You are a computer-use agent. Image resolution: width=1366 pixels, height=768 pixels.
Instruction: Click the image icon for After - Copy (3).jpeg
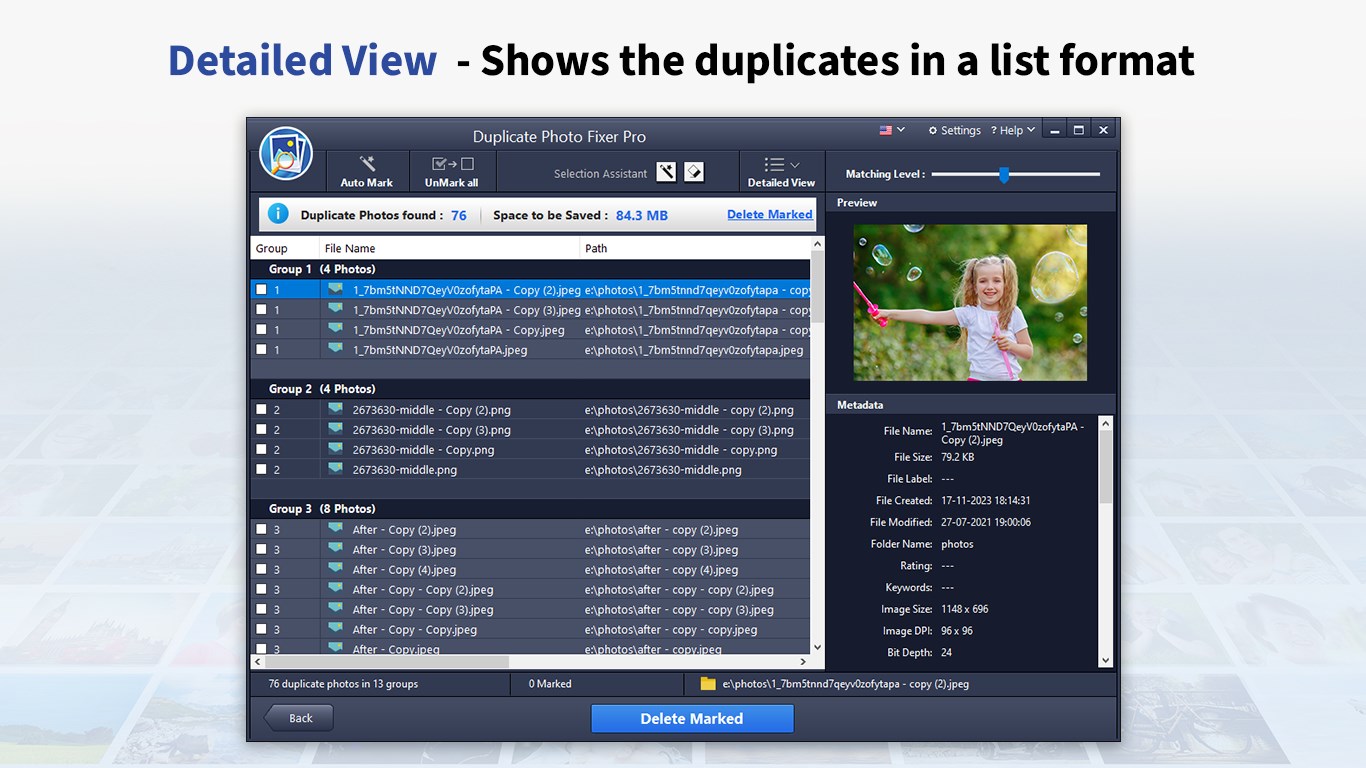[x=335, y=549]
